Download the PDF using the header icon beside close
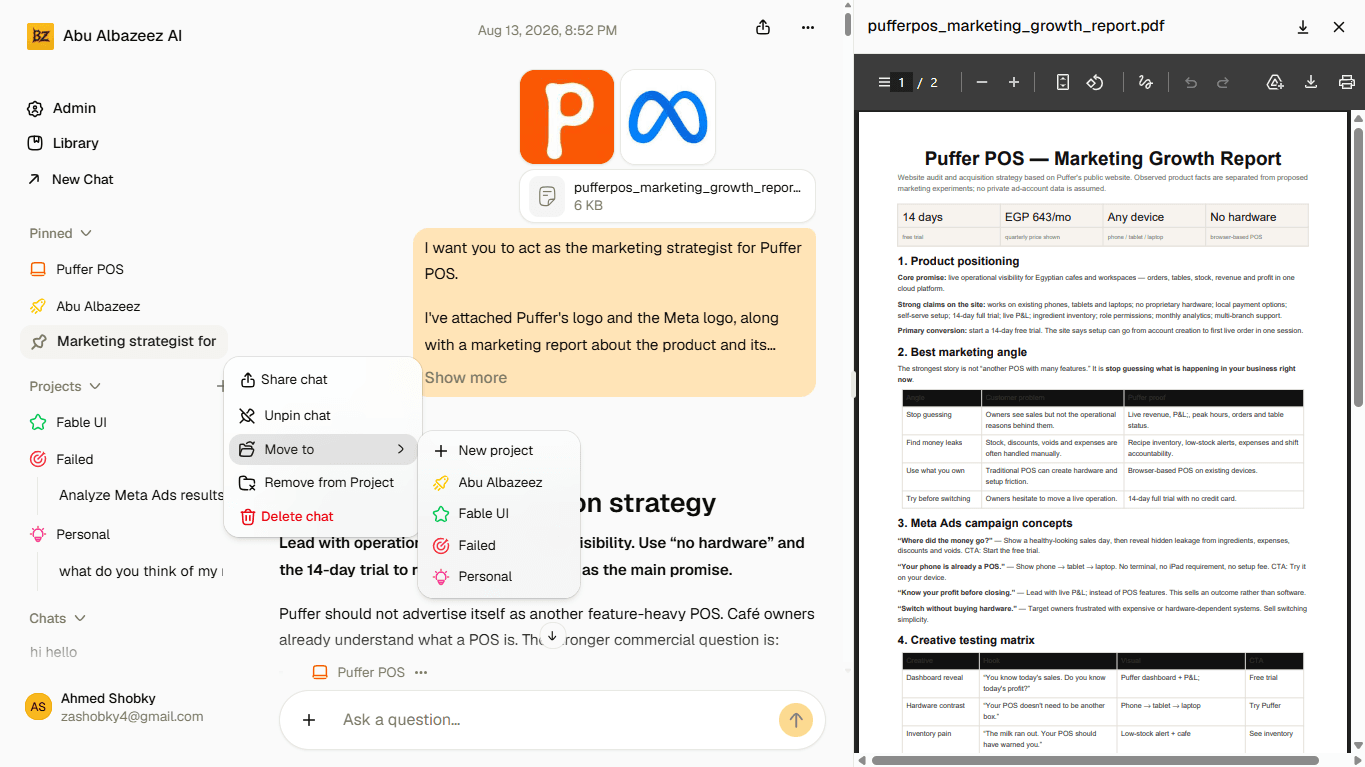Viewport: 1365px width, 767px height. coord(1303,27)
